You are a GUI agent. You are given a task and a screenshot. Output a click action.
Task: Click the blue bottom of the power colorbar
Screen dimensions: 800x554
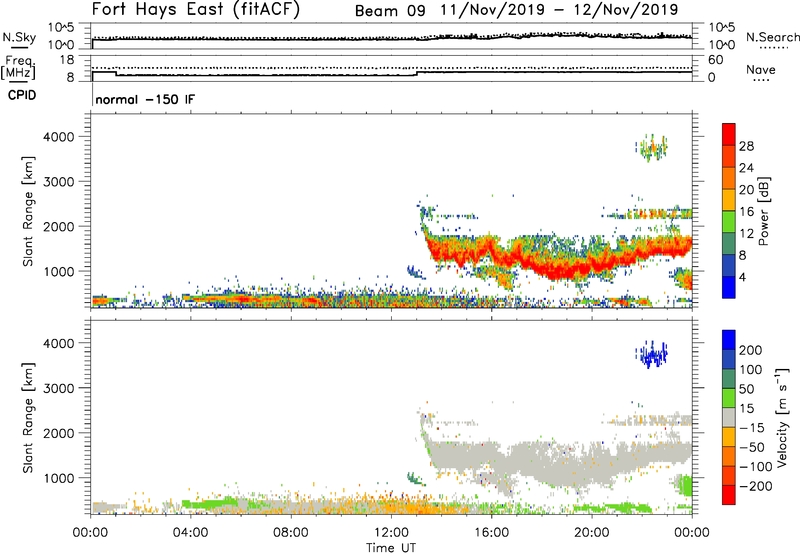[x=729, y=287]
